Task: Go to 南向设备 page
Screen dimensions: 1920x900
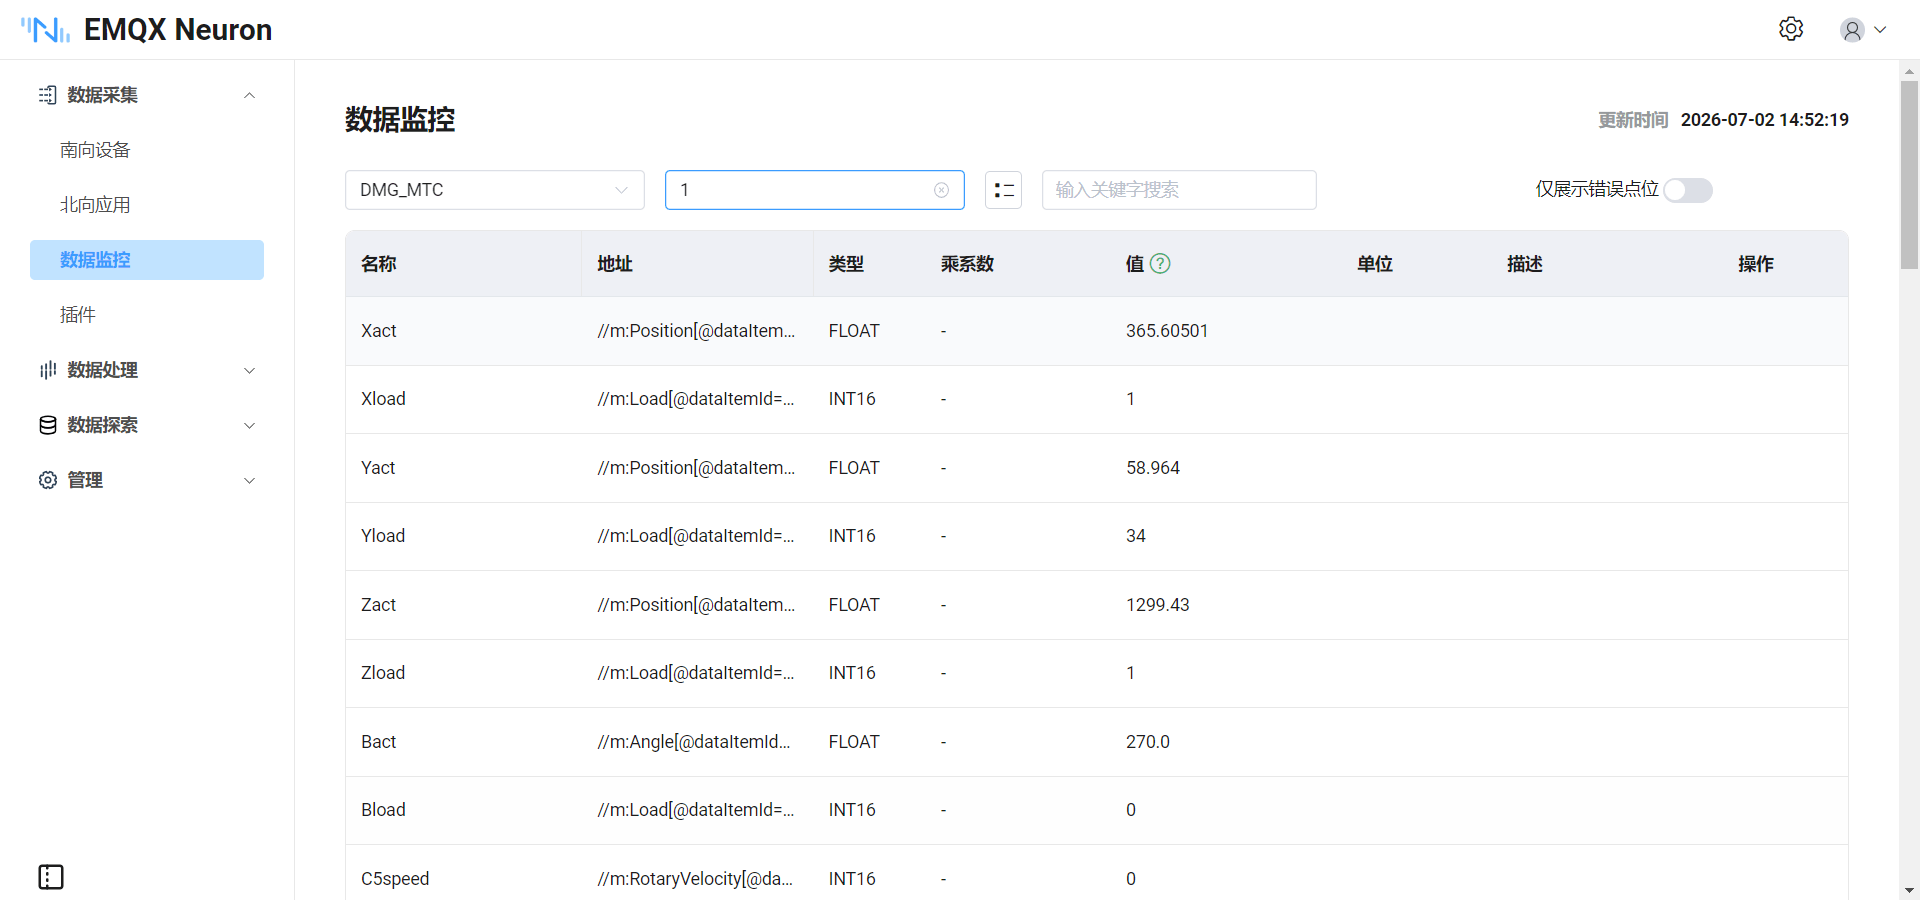Action: click(x=95, y=150)
